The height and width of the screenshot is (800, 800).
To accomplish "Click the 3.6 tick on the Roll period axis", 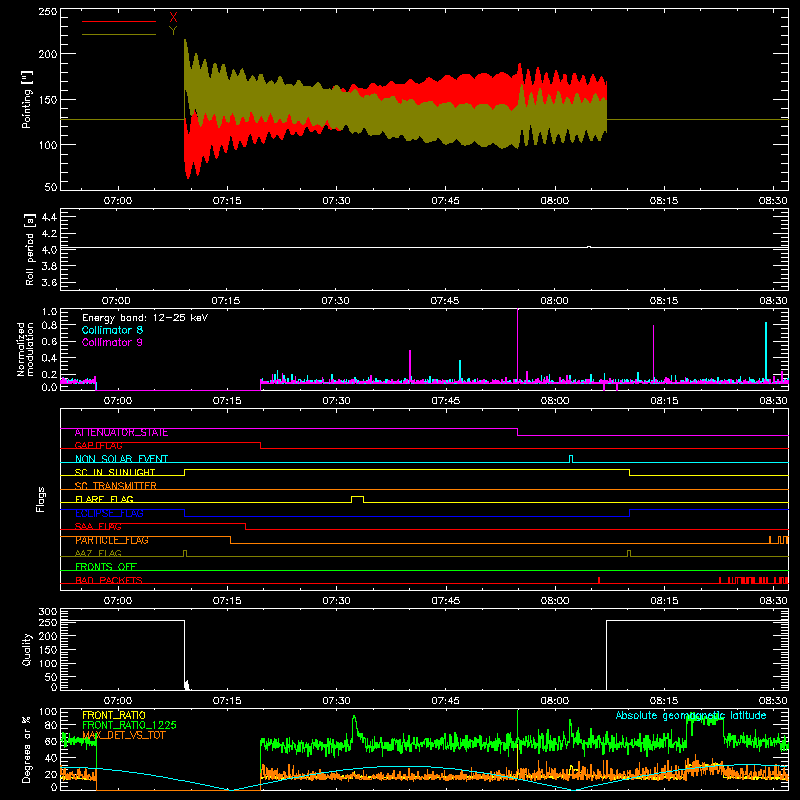I will (49, 282).
